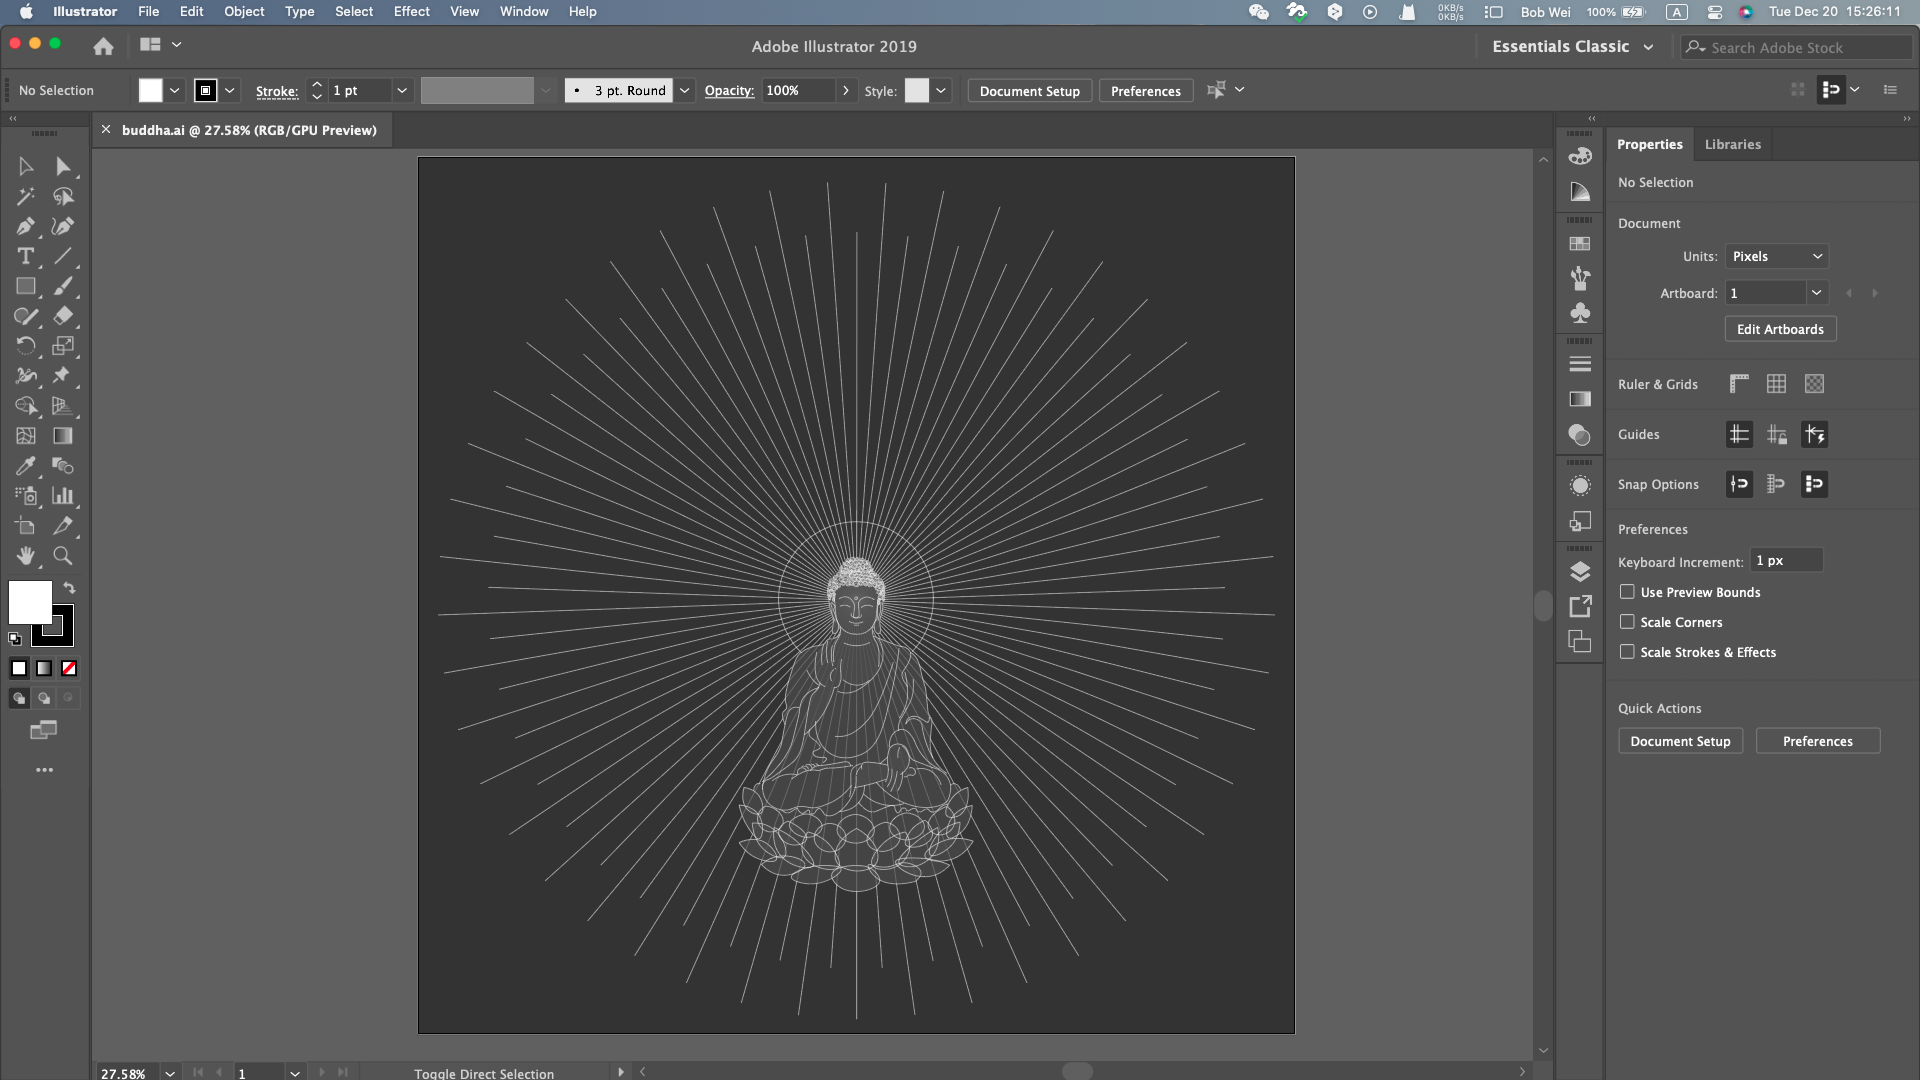Select the Pen tool
This screenshot has width=1920, height=1080.
[x=25, y=226]
